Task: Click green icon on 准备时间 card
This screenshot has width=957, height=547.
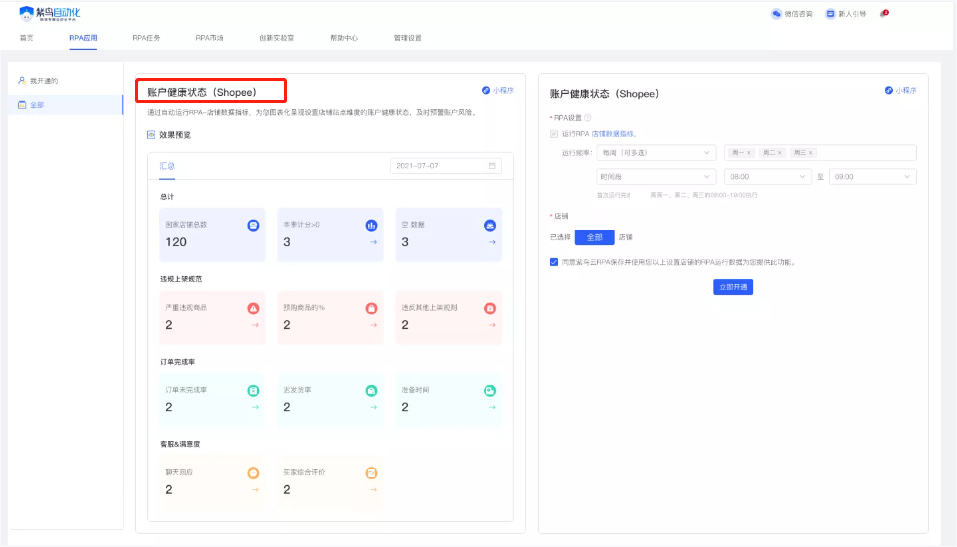Action: pos(489,391)
